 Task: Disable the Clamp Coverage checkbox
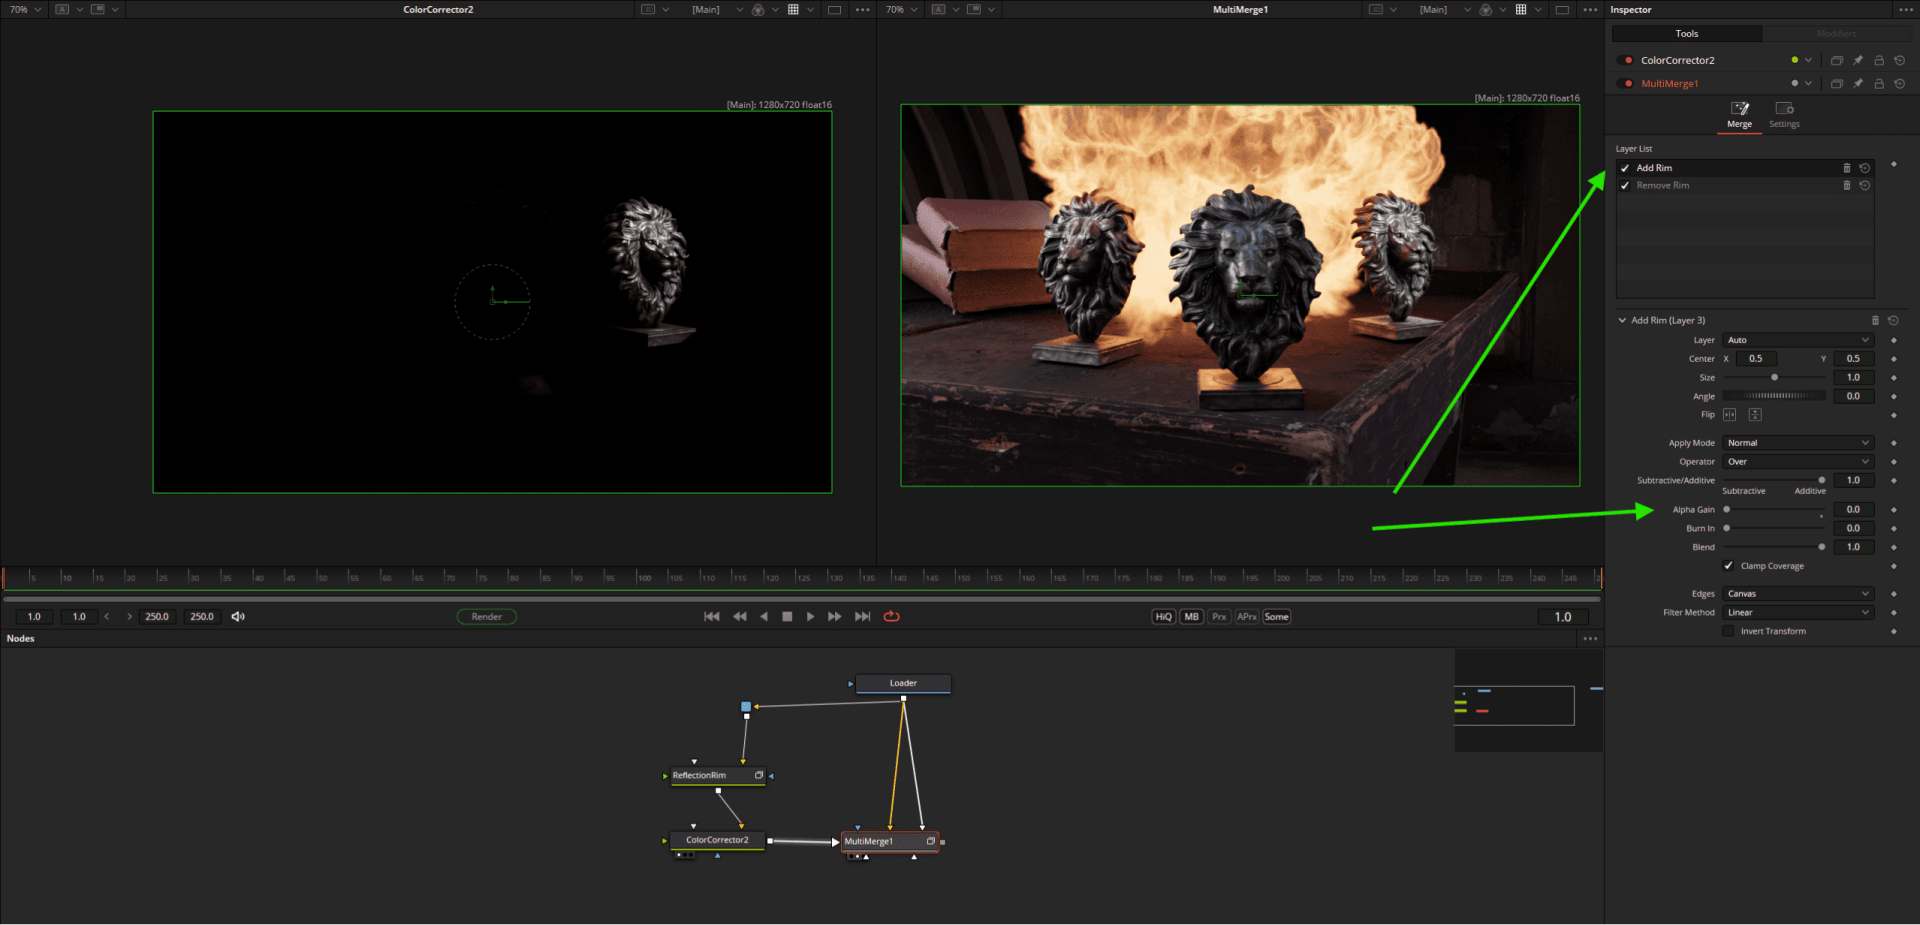[1728, 565]
